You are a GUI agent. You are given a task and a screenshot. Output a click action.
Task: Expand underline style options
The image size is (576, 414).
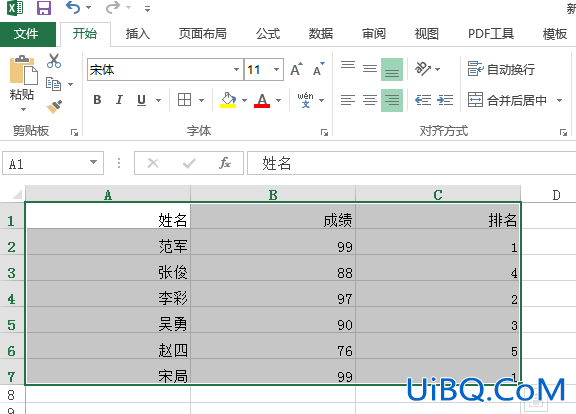point(158,100)
